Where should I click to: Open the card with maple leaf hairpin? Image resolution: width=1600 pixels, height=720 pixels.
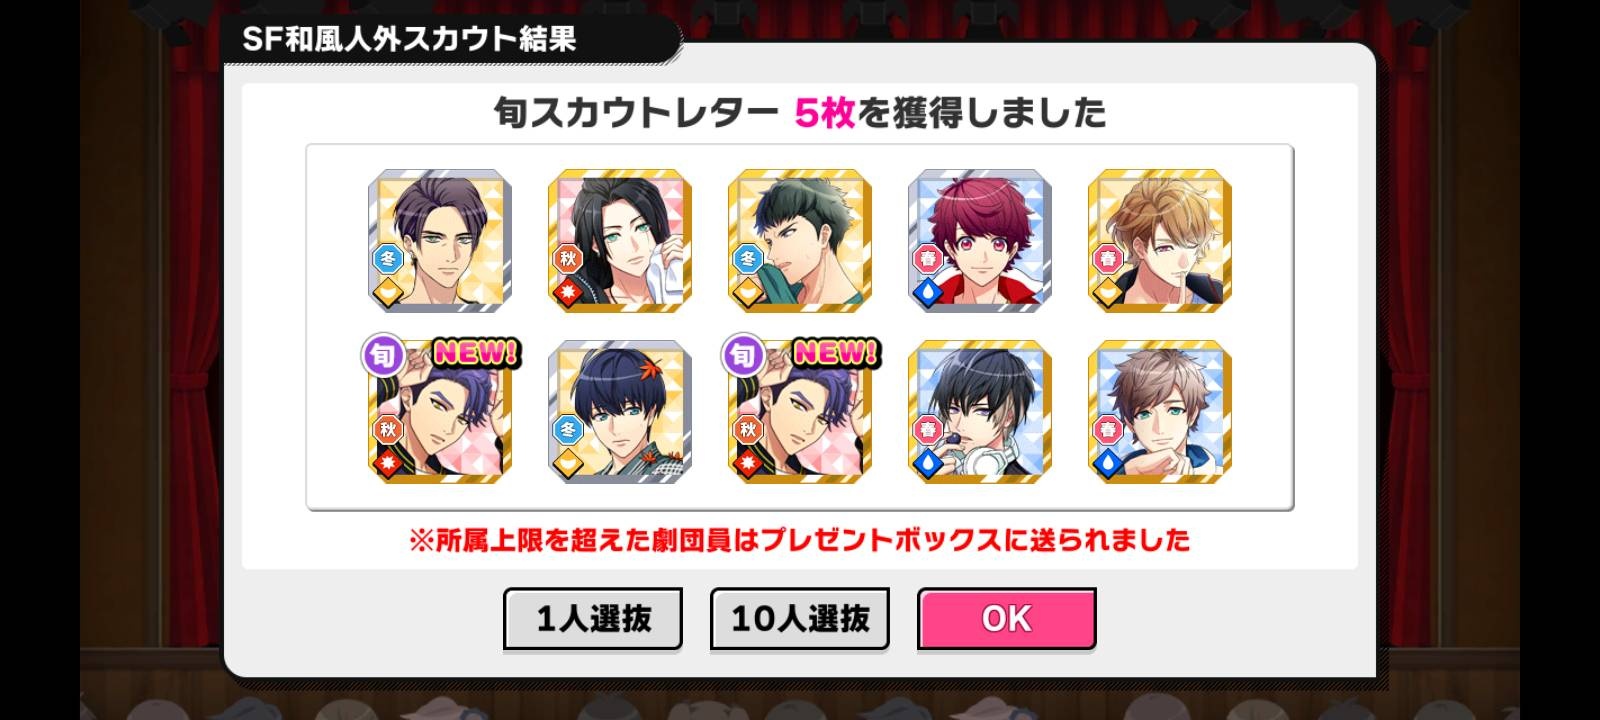pyautogui.click(x=620, y=412)
